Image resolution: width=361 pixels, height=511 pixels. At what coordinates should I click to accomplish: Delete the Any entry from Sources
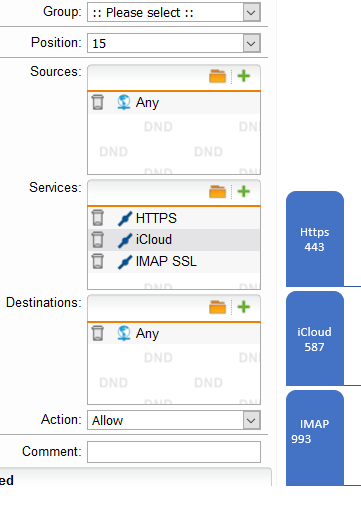click(x=98, y=102)
